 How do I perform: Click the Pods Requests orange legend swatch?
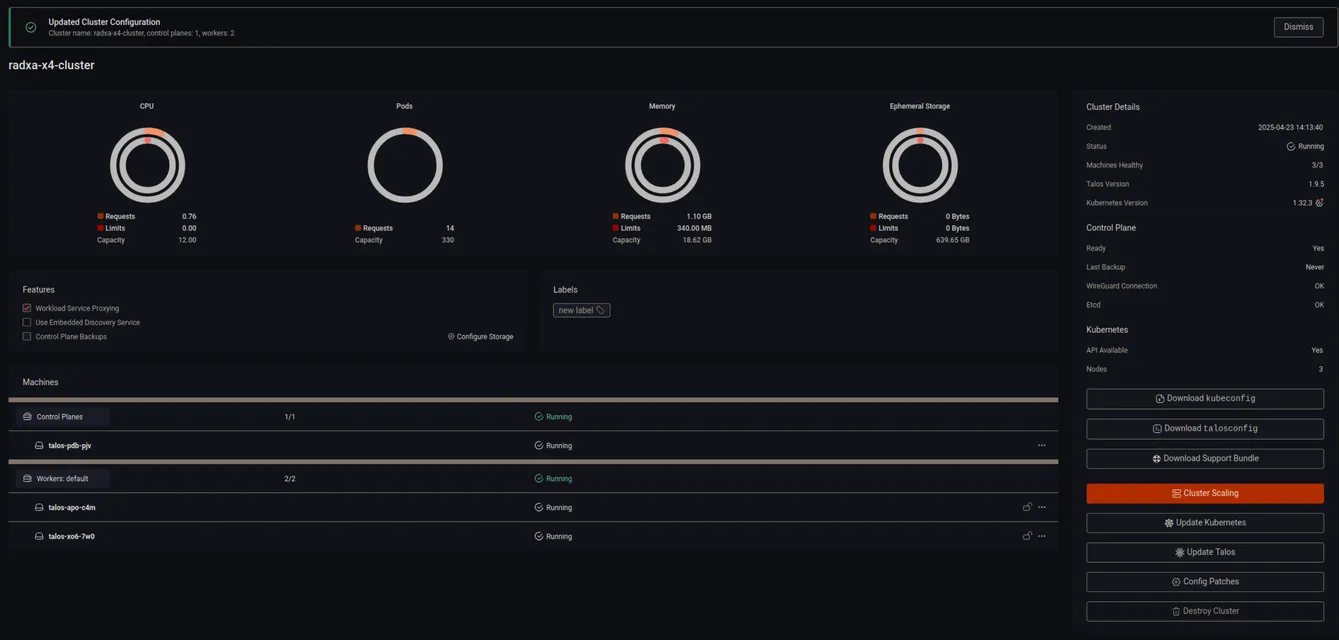pyautogui.click(x=358, y=228)
